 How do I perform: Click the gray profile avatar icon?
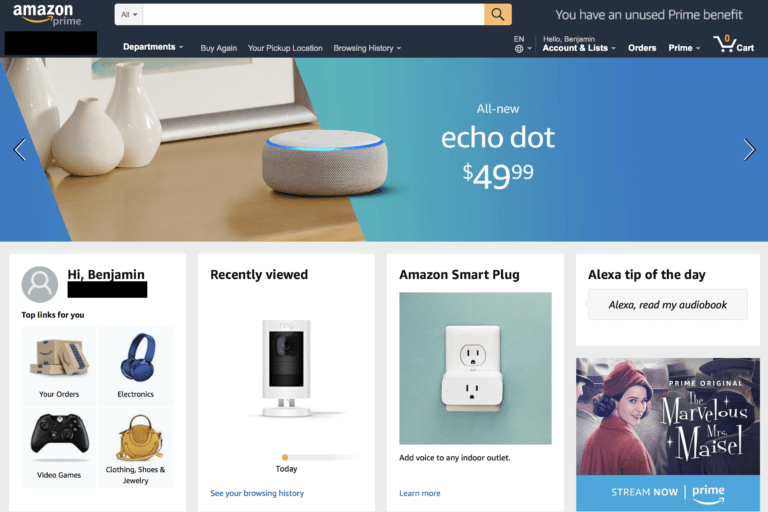[40, 284]
